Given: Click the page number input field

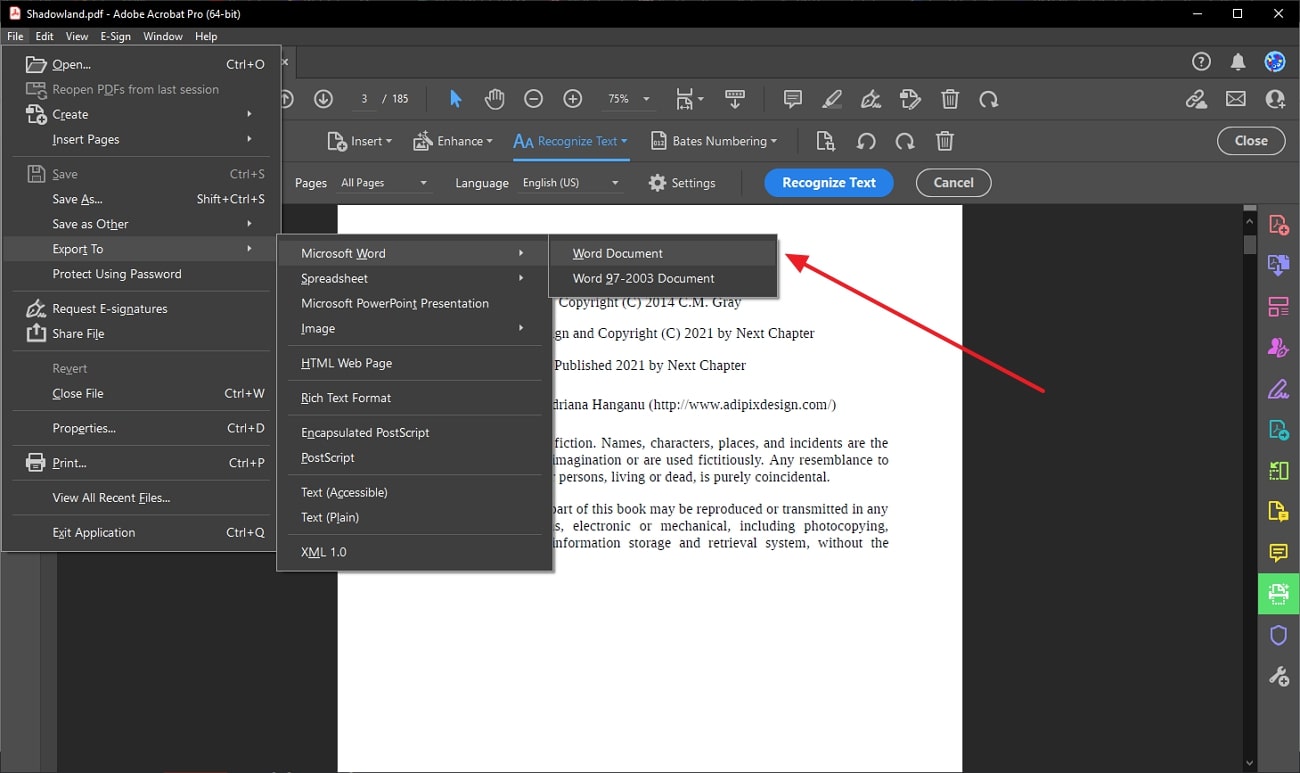Looking at the screenshot, I should [x=364, y=99].
